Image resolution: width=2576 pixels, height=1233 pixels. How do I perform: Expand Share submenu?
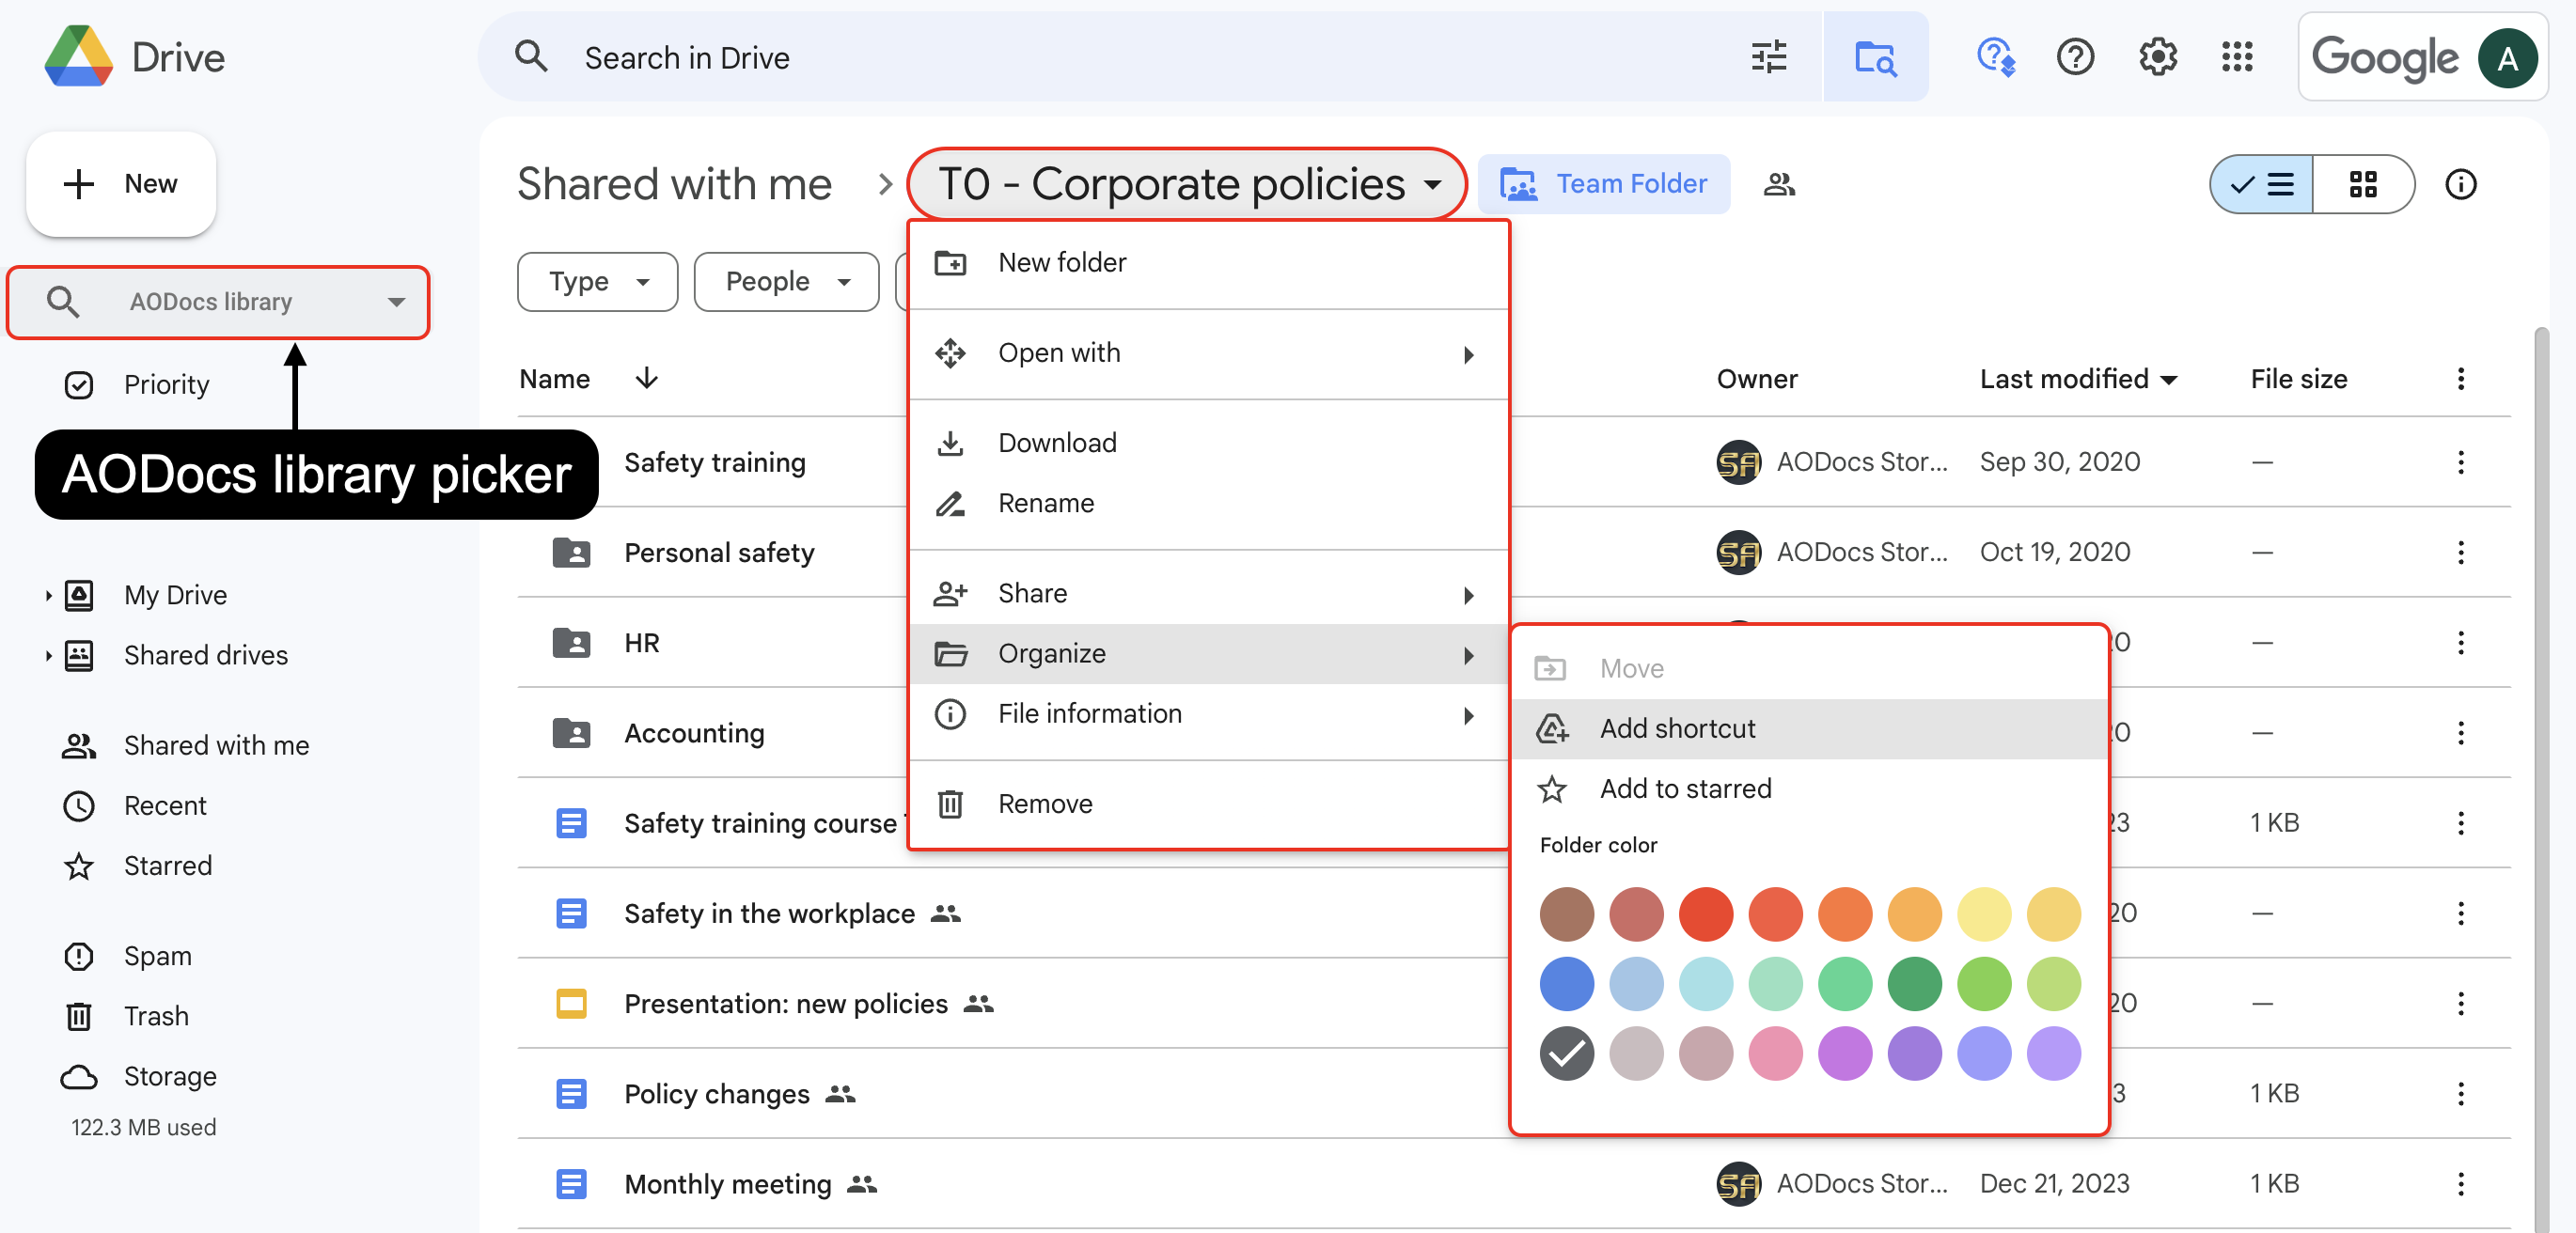1207,594
